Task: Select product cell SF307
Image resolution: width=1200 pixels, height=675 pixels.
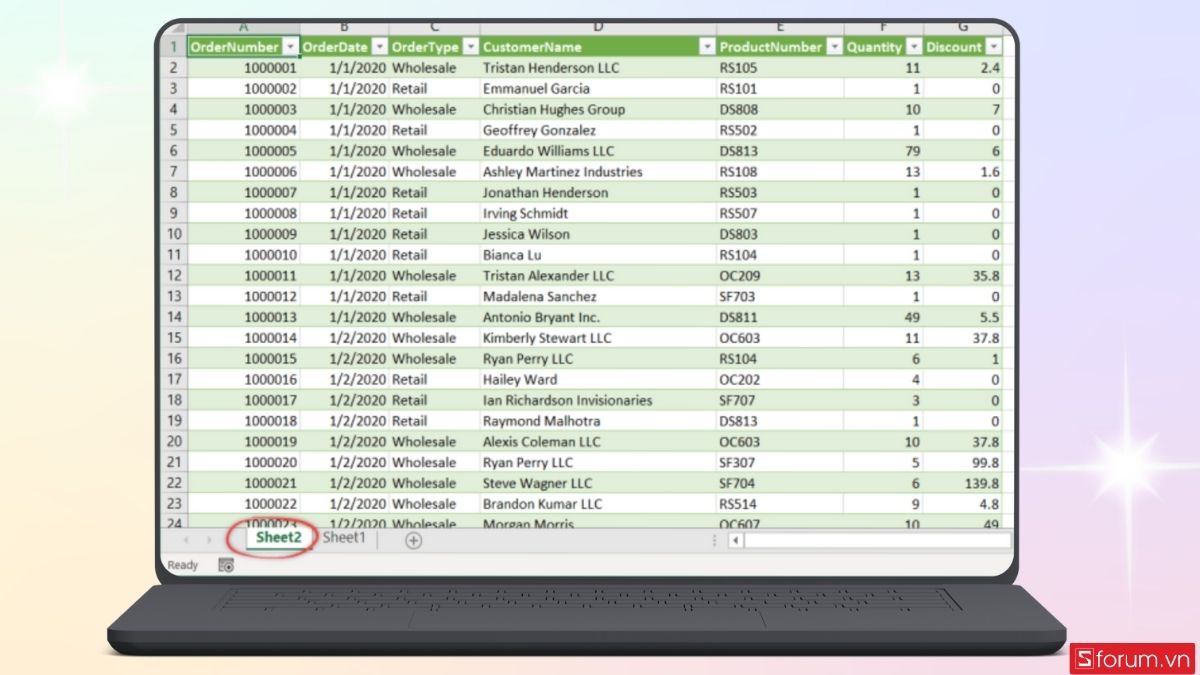Action: pos(780,462)
